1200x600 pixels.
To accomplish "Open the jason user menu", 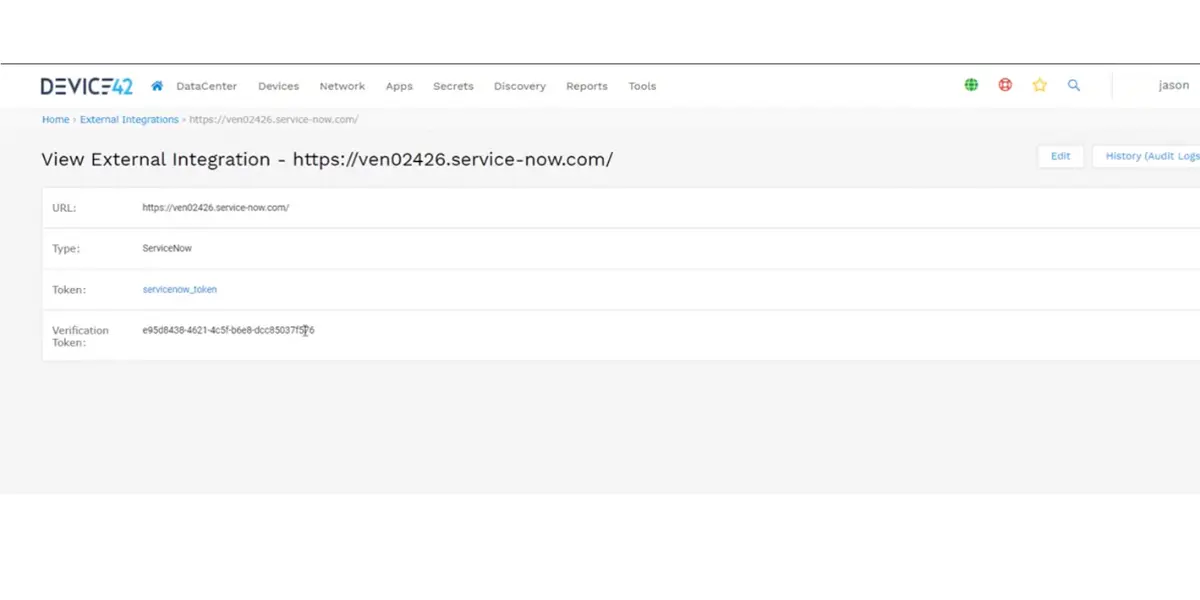I will pos(1174,85).
